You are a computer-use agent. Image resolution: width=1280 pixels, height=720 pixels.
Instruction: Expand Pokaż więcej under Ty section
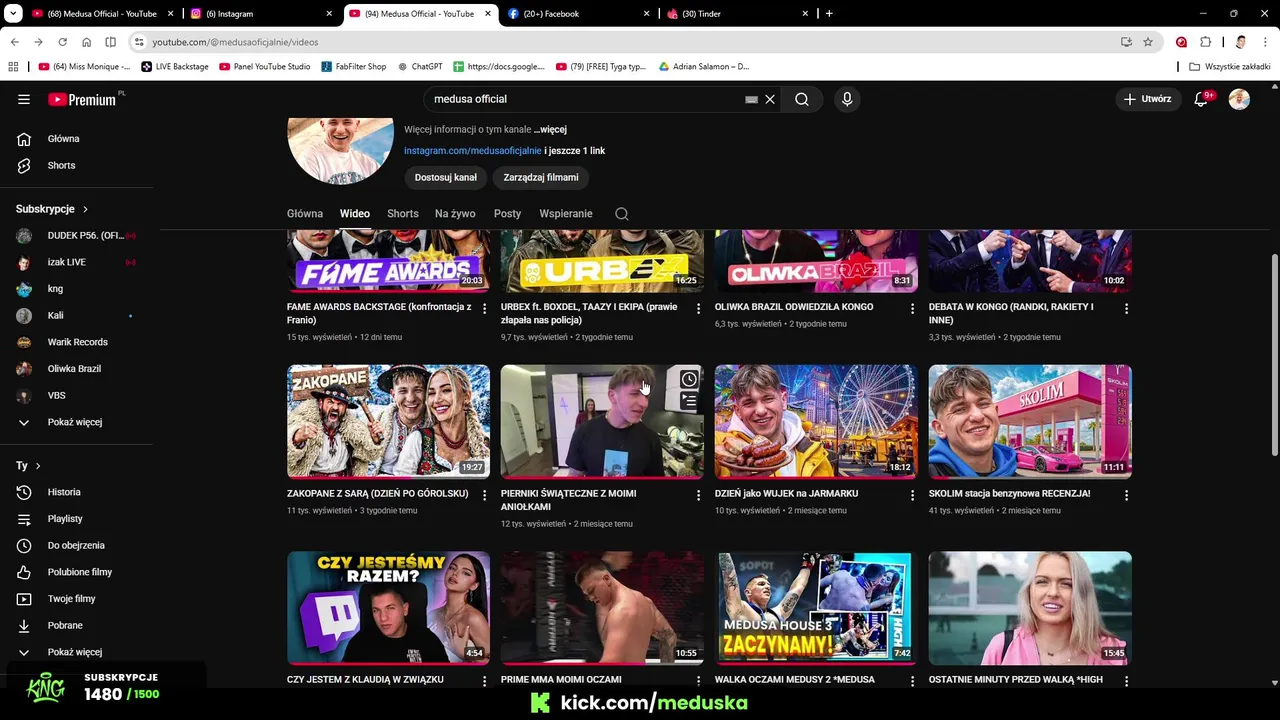77,652
